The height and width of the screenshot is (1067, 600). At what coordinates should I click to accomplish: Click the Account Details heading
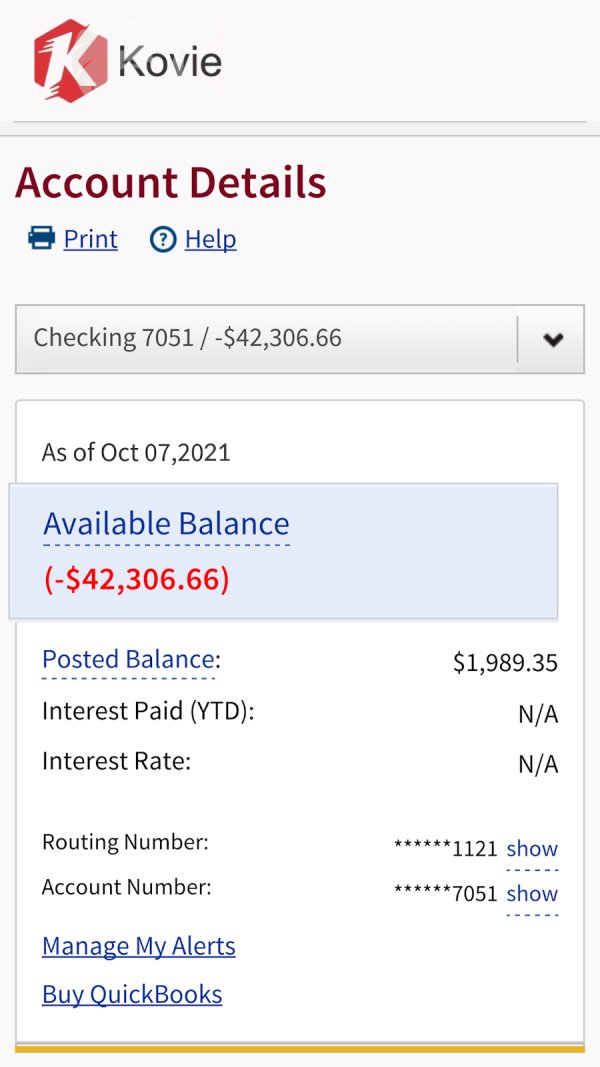tap(171, 183)
